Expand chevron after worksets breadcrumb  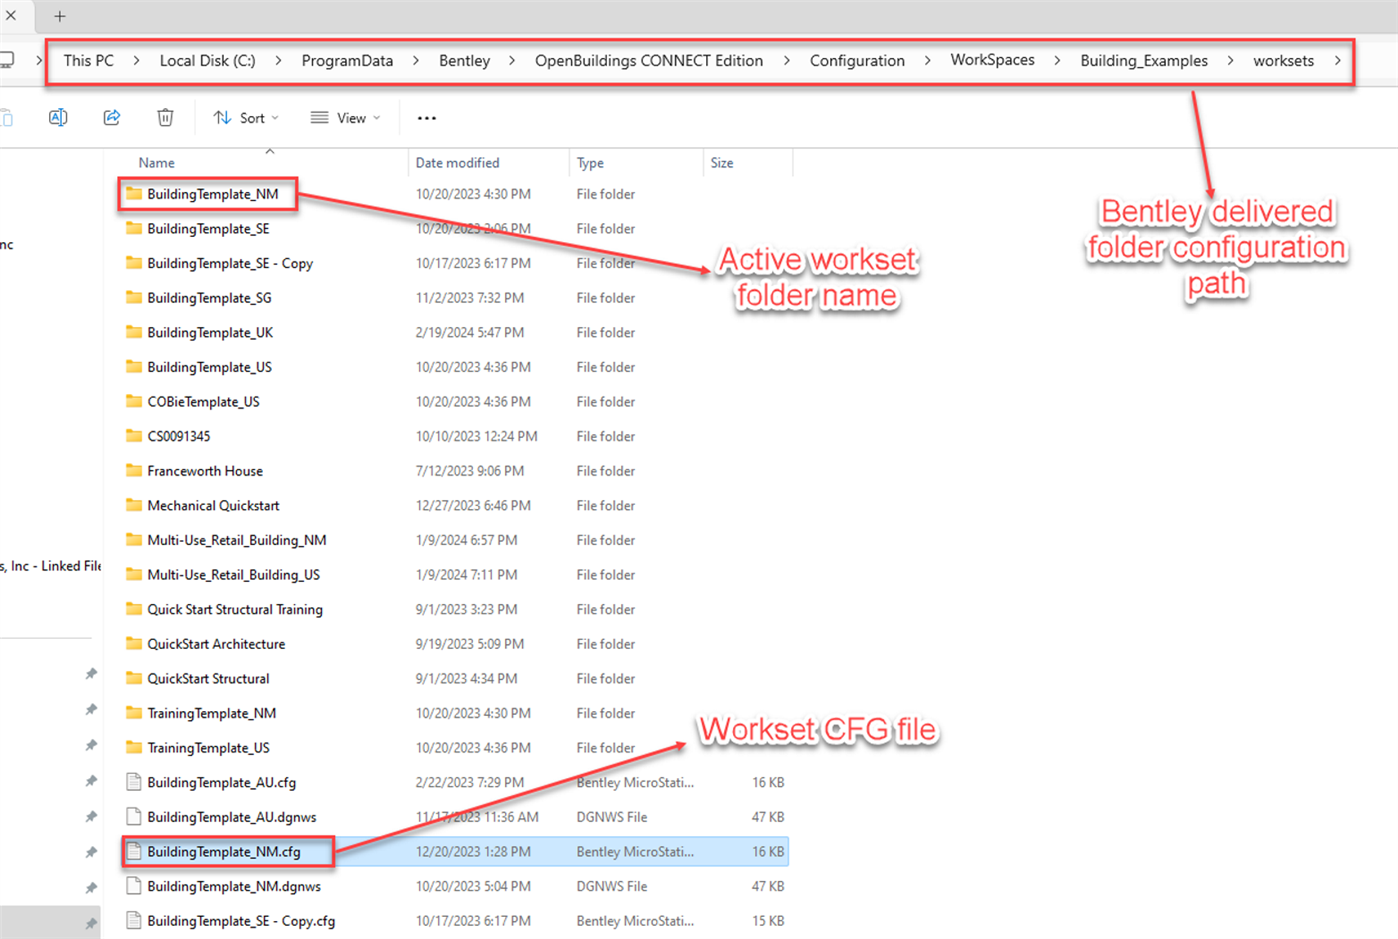click(x=1338, y=61)
